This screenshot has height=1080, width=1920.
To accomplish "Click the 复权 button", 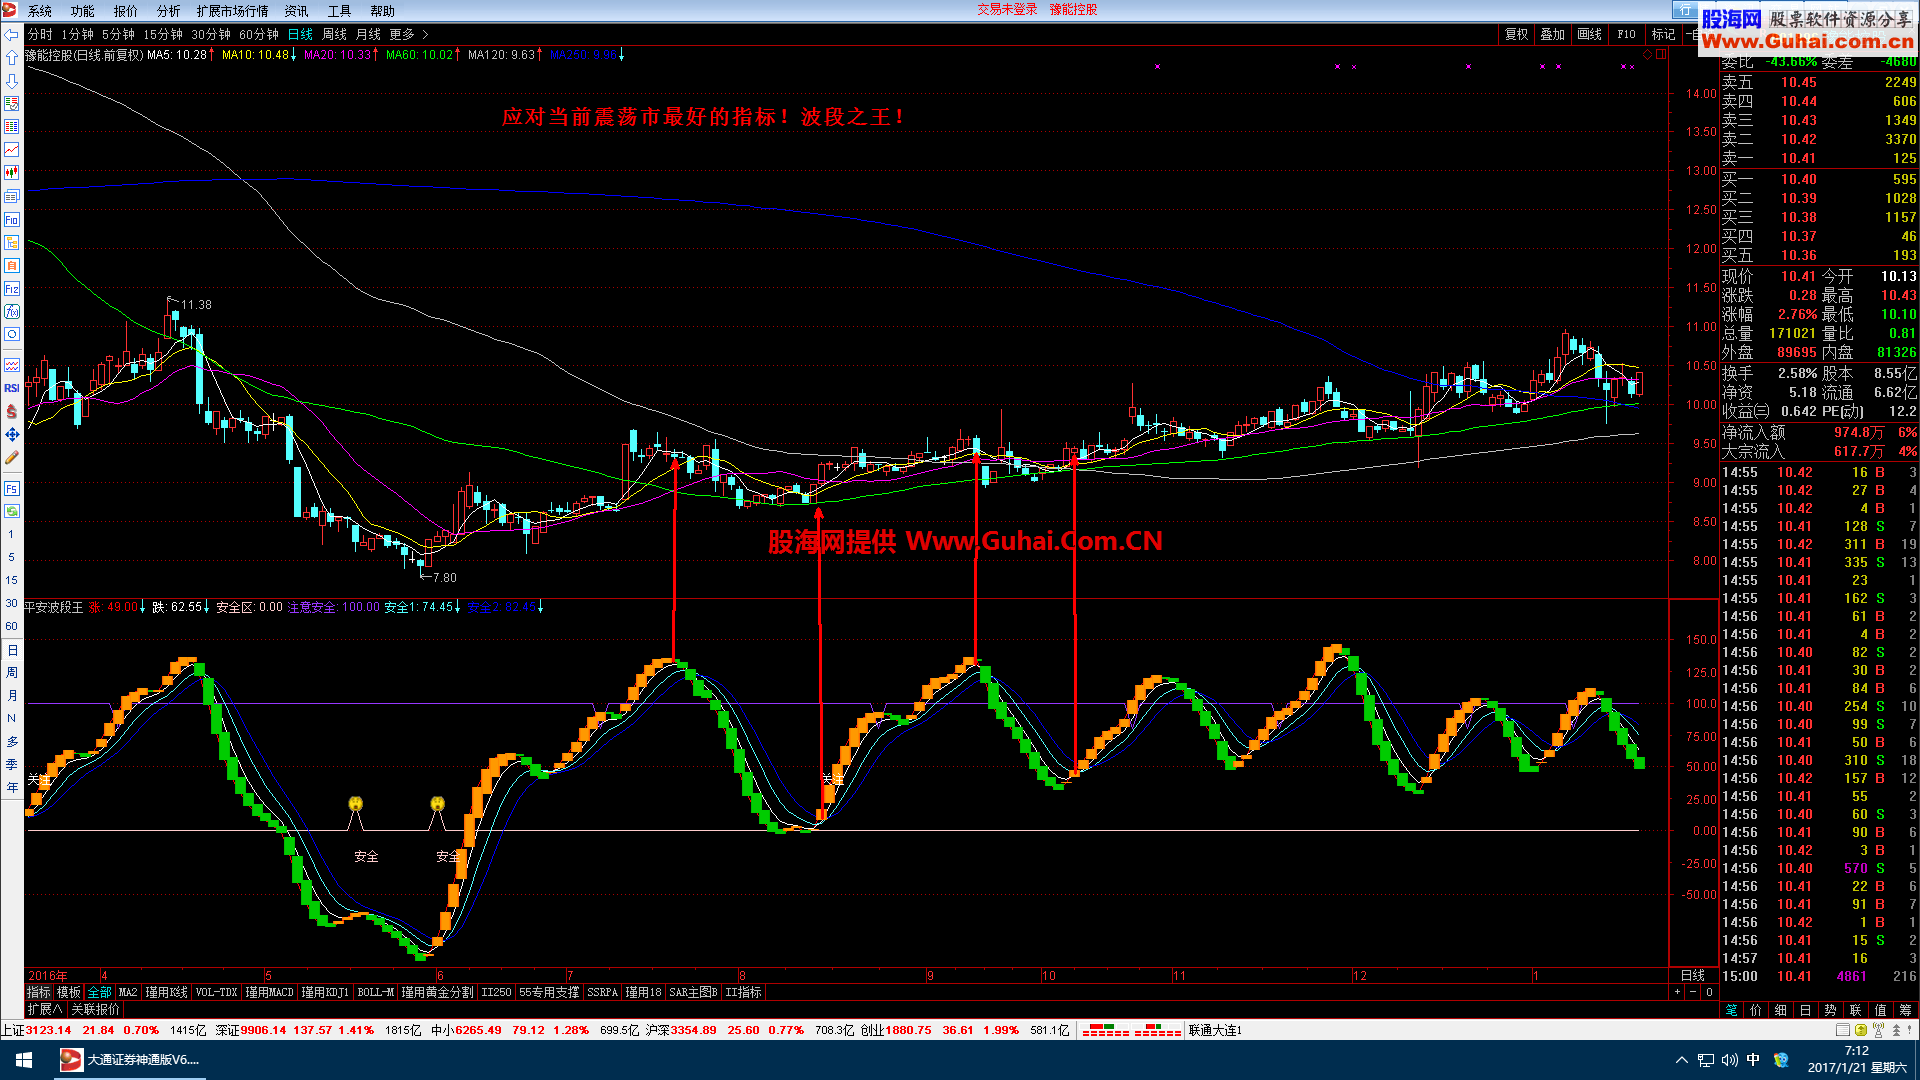I will pos(1517,34).
